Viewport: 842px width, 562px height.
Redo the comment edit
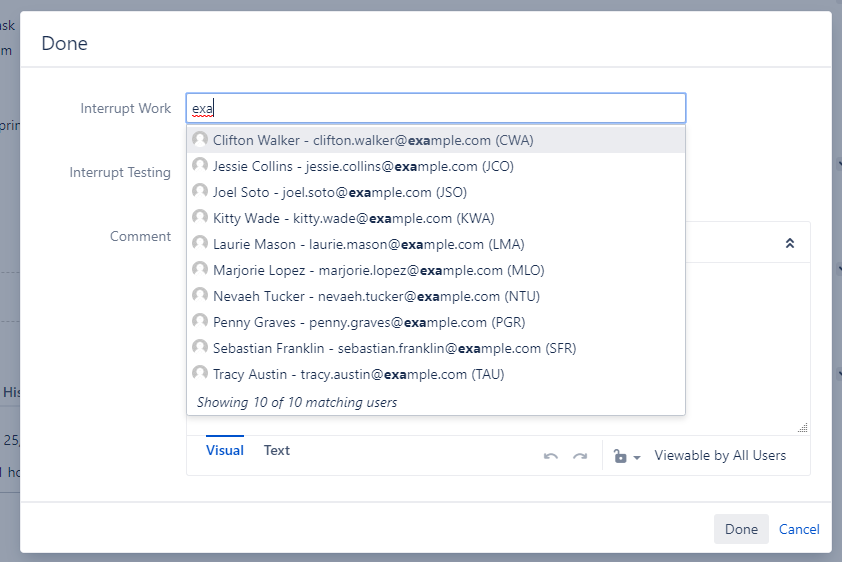coord(580,456)
